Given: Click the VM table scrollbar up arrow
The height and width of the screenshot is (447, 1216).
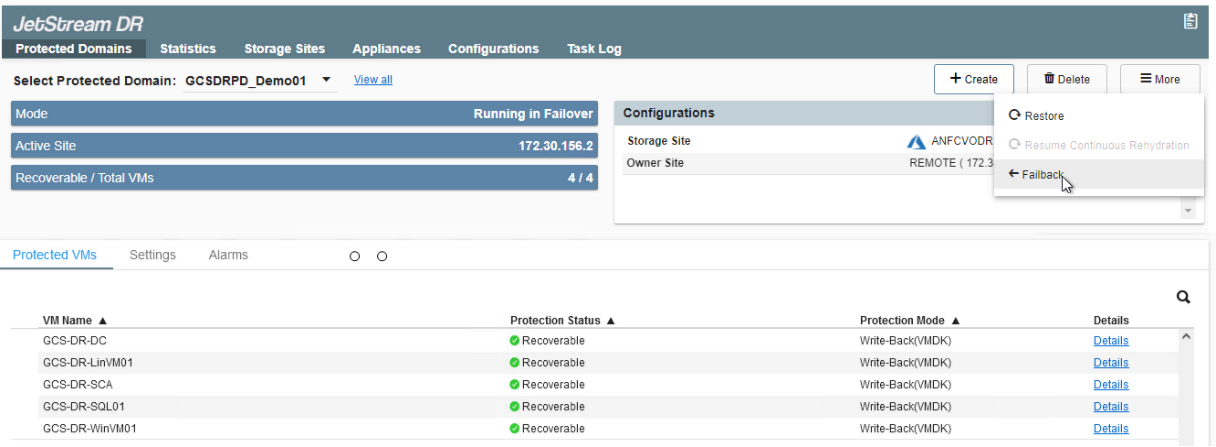Looking at the screenshot, I should pyautogui.click(x=1187, y=337).
